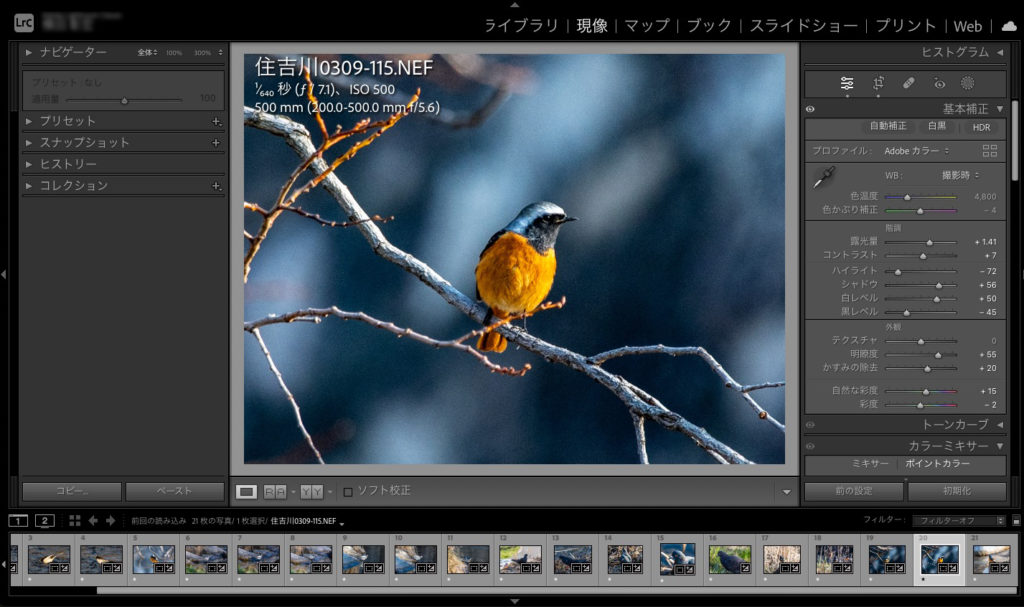Click the 自動補正 button
This screenshot has width=1024, height=607.
click(x=887, y=127)
